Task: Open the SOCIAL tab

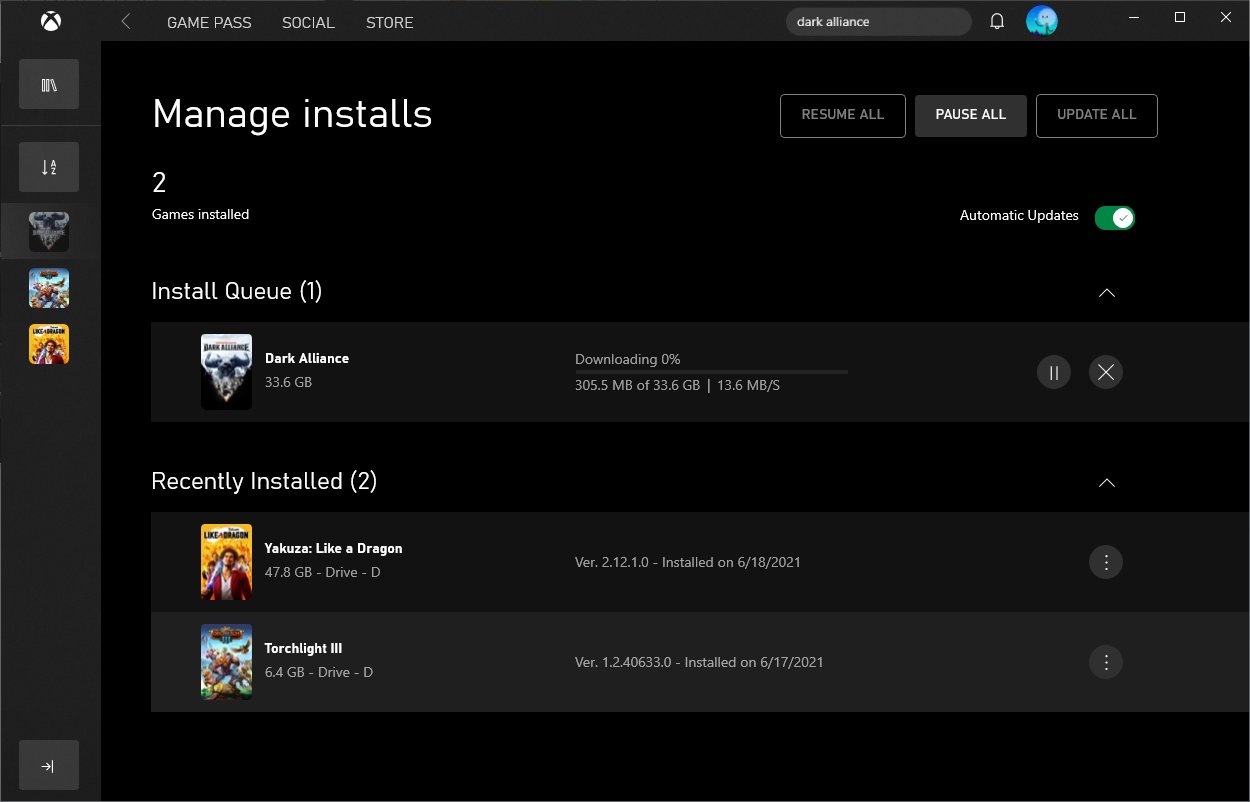Action: point(308,22)
